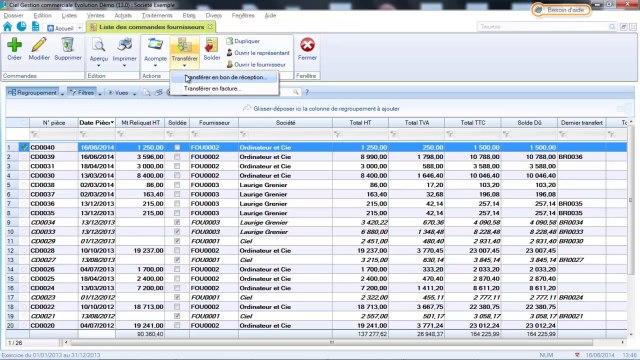This screenshot has height=360, width=640.
Task: Uncheck the Soldée checkbox for CD0034
Action: (x=177, y=222)
